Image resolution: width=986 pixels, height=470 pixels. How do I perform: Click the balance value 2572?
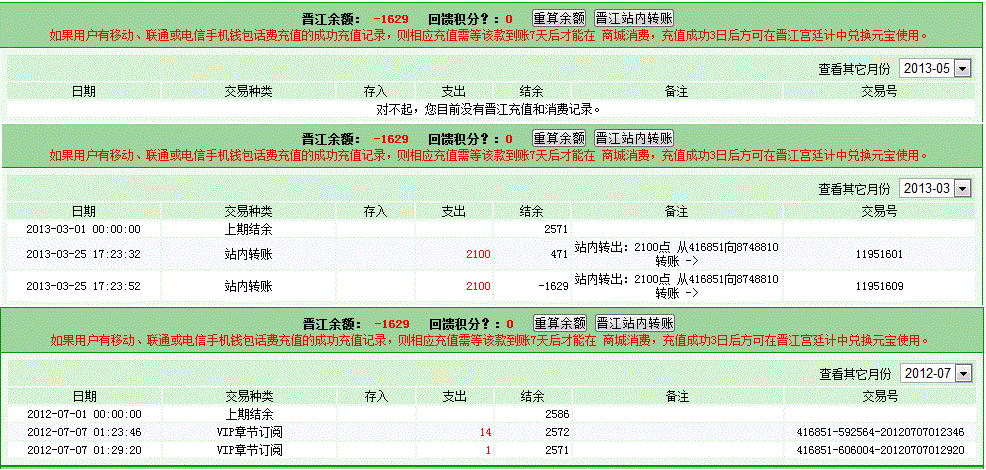(558, 432)
